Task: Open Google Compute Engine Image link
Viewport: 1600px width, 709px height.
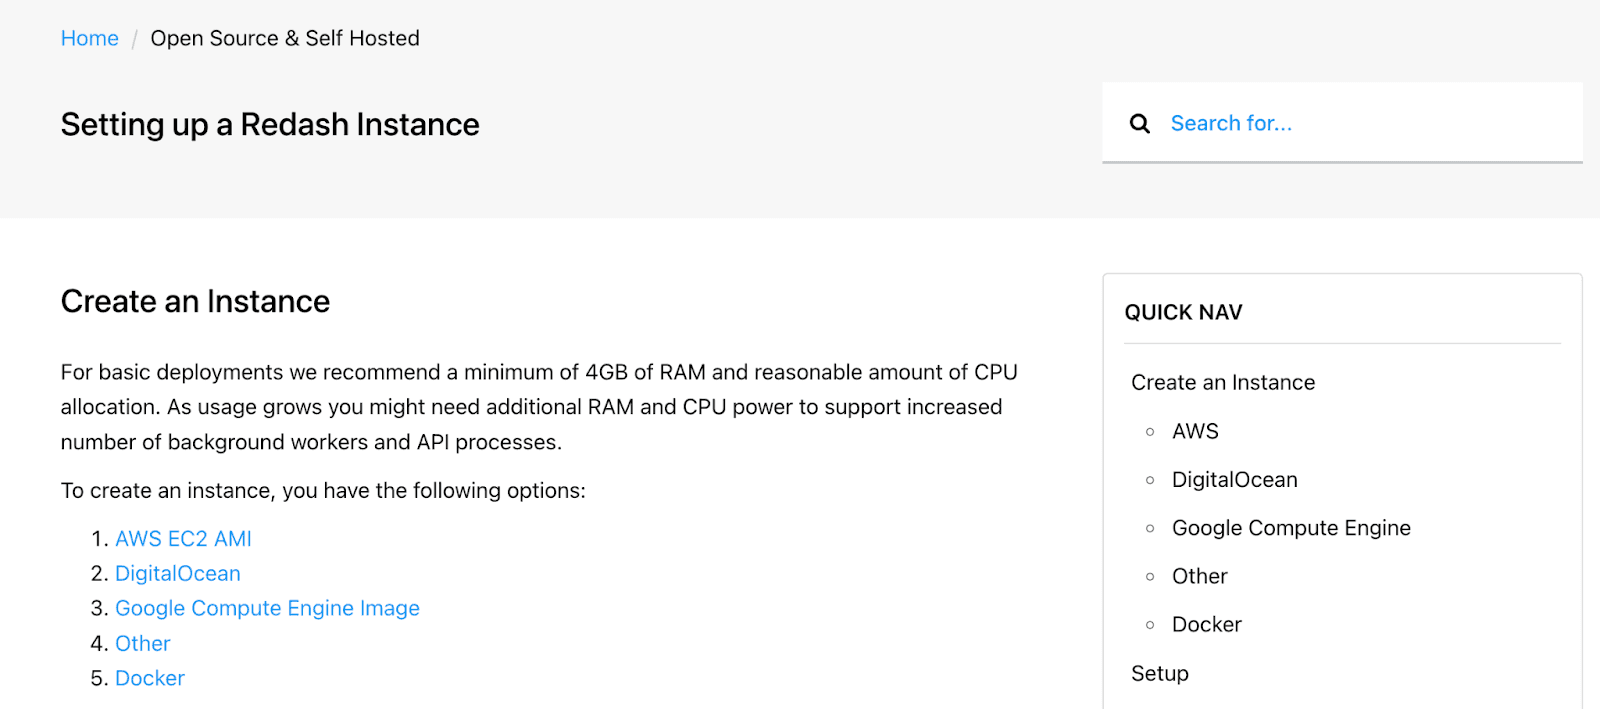Action: 267,609
